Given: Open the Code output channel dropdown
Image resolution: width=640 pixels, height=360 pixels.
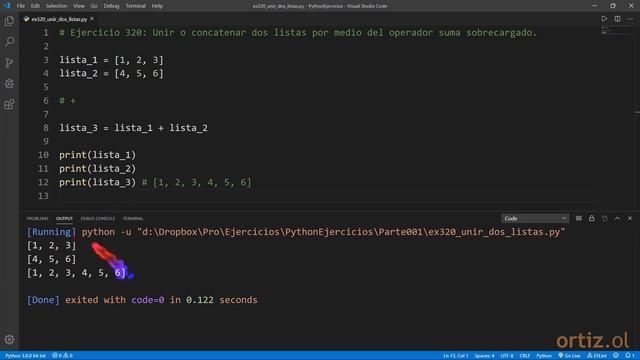Looking at the screenshot, I should coord(535,218).
